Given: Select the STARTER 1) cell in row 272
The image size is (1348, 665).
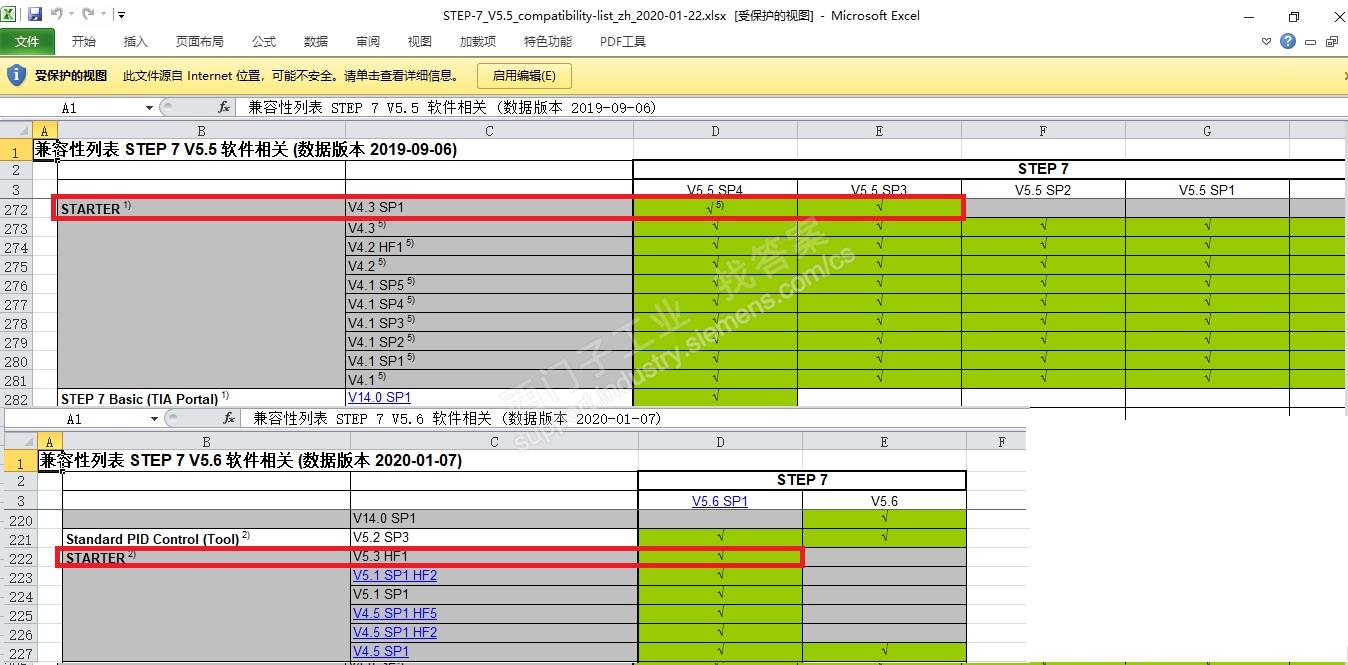Looking at the screenshot, I should click(x=201, y=208).
